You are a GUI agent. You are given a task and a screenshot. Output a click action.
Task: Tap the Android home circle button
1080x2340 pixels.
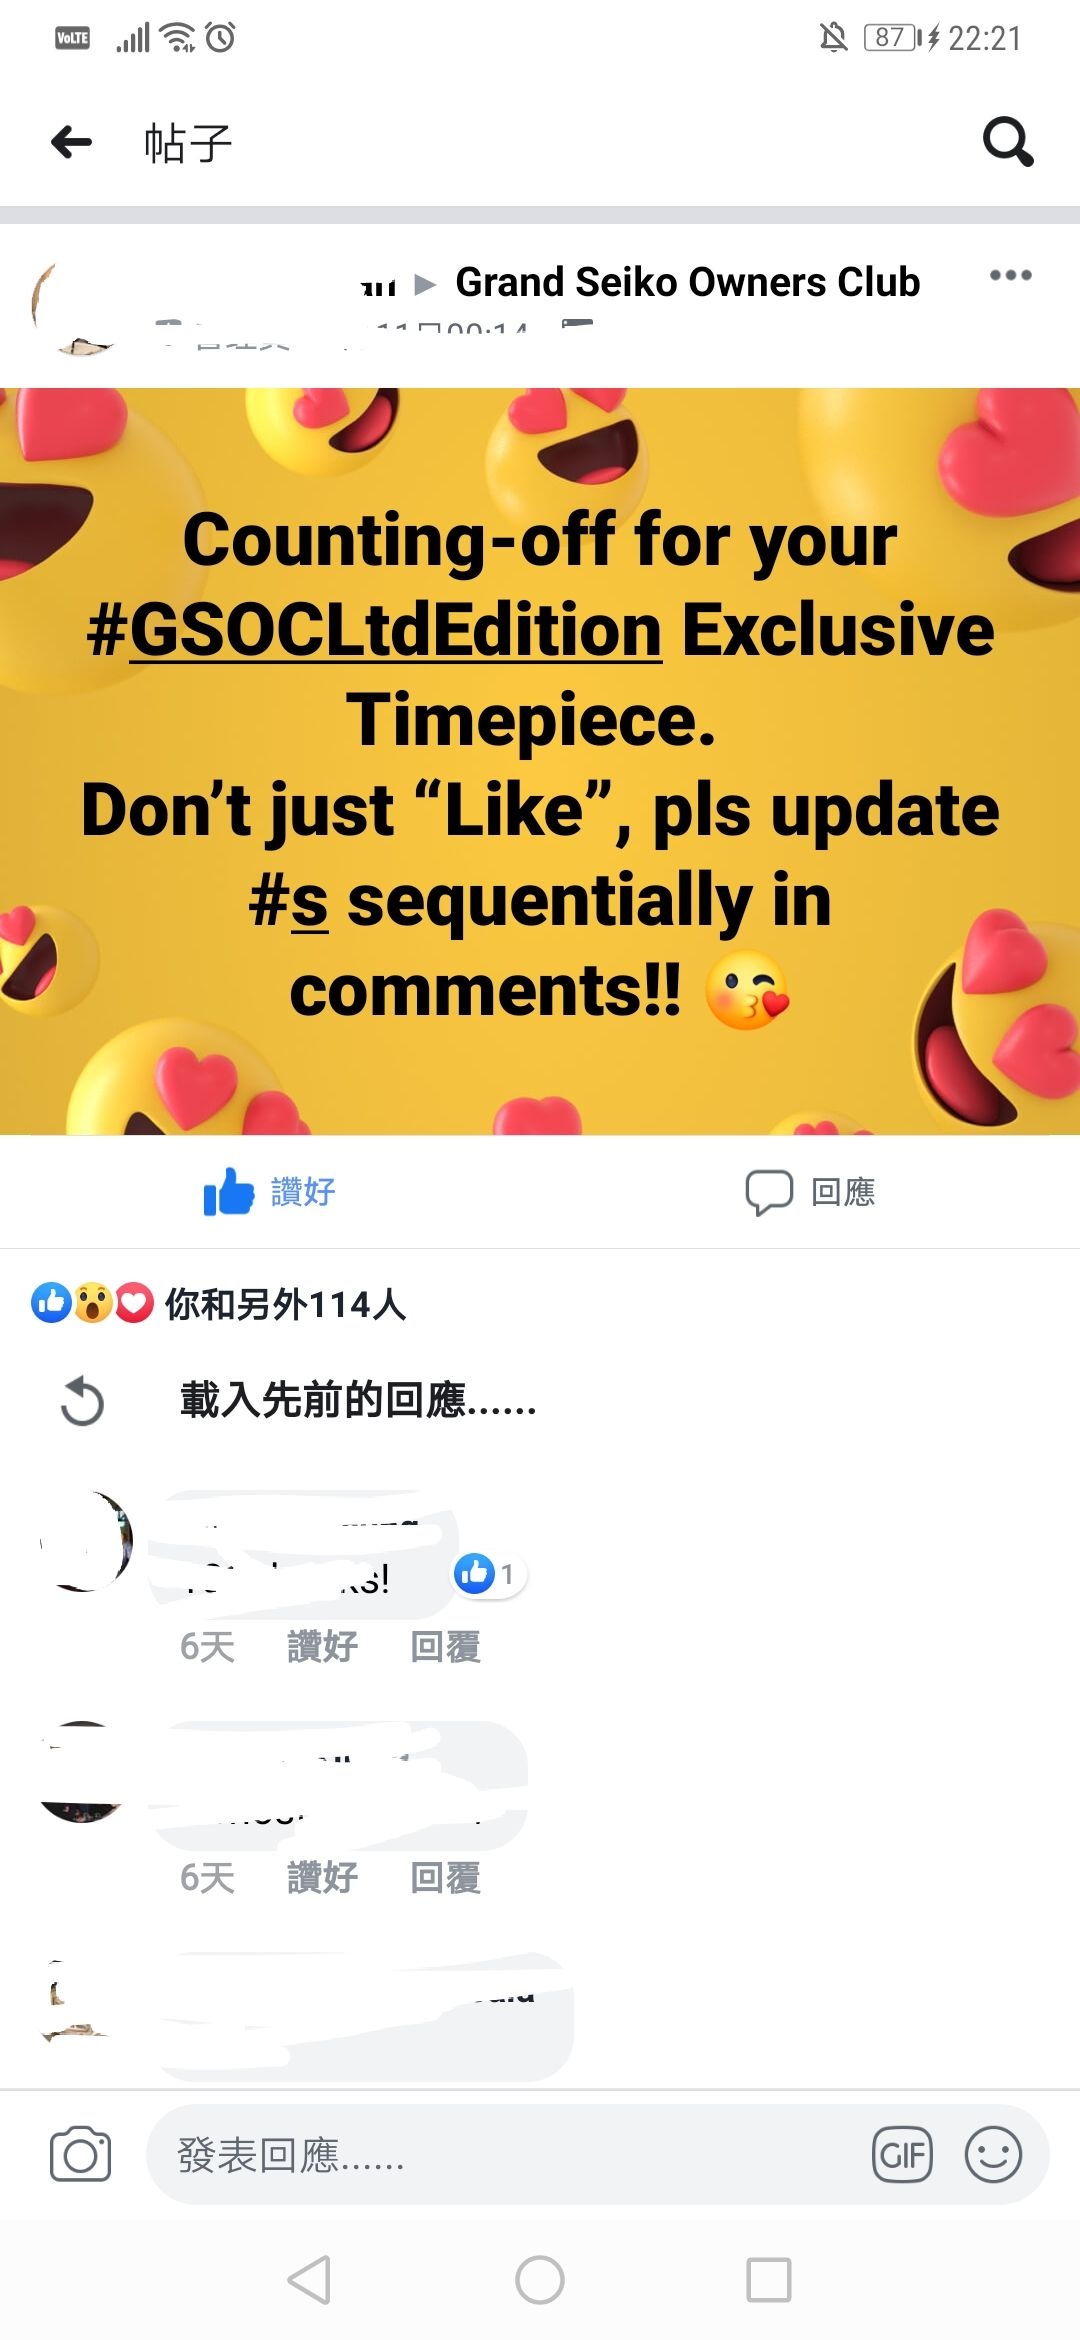[x=540, y=2280]
